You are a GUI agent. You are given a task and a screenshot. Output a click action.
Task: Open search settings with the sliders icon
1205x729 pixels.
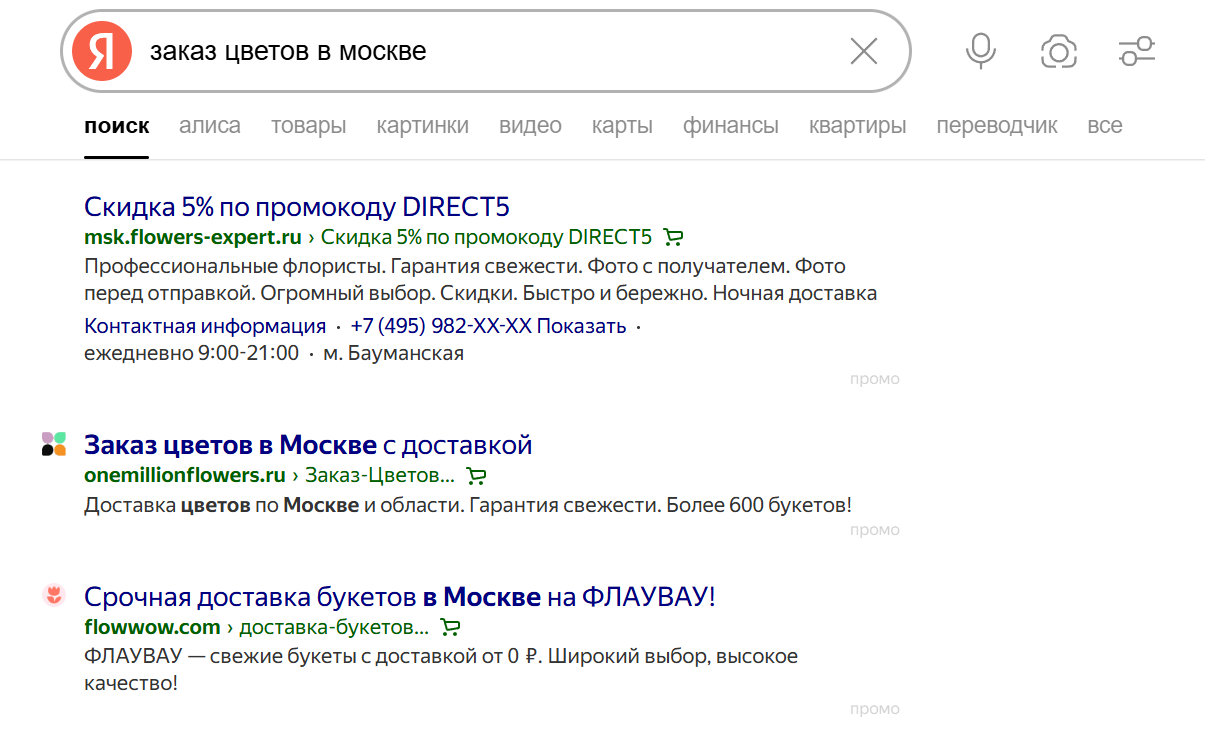tap(1136, 51)
